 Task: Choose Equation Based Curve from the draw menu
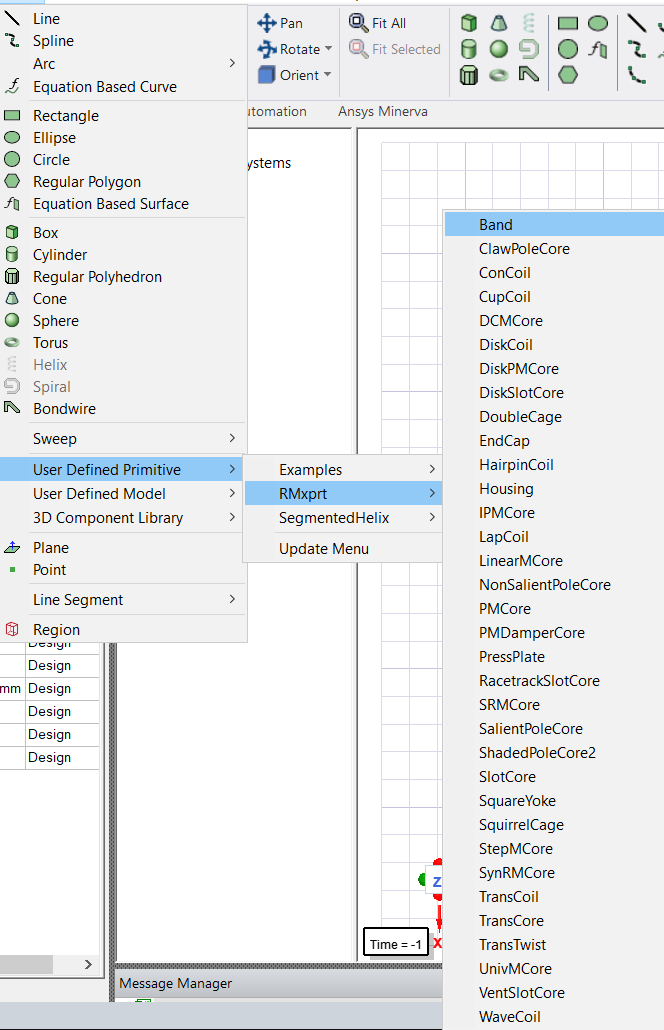click(x=105, y=87)
